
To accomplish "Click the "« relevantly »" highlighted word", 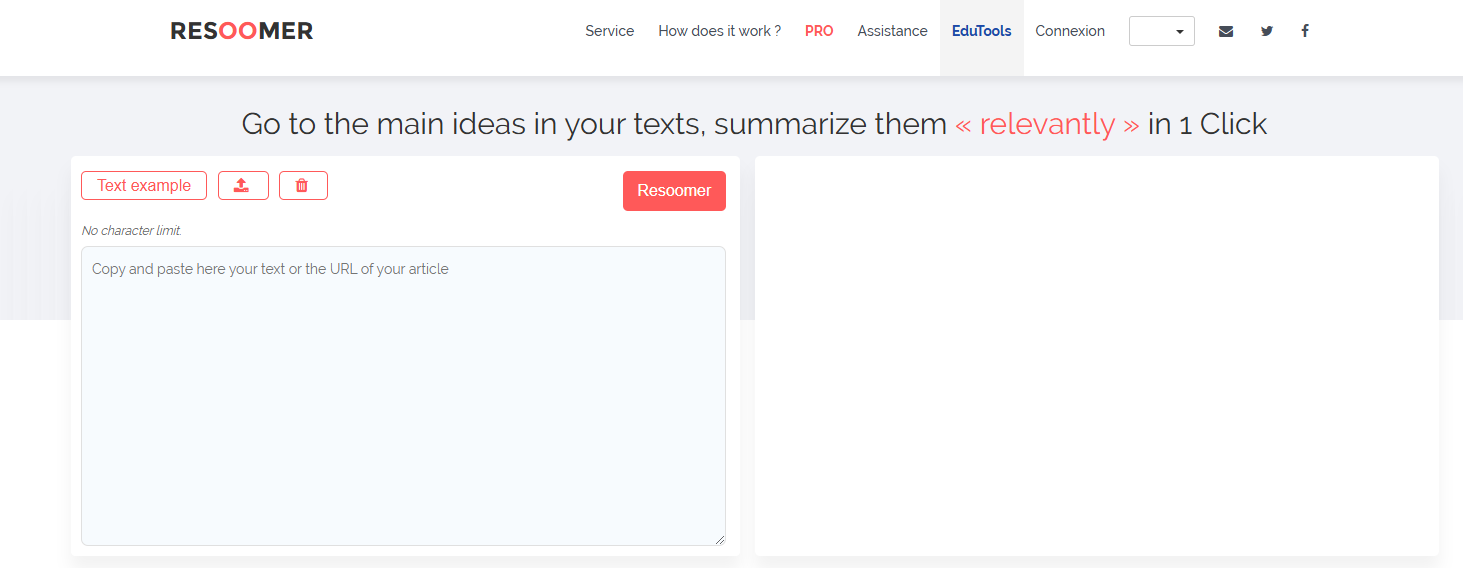I will click(x=1047, y=124).
